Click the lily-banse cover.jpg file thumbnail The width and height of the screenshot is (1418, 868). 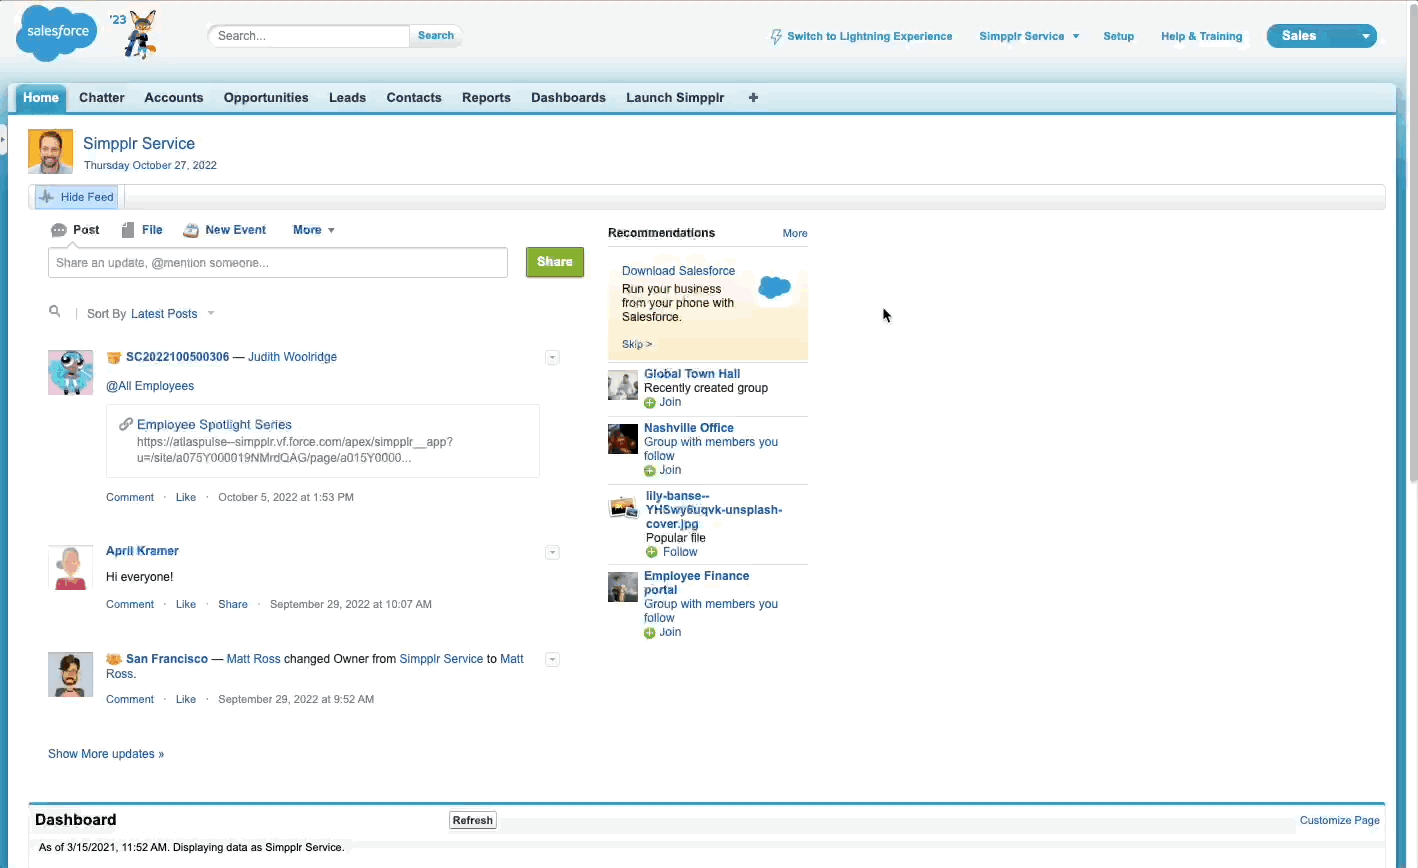point(623,507)
